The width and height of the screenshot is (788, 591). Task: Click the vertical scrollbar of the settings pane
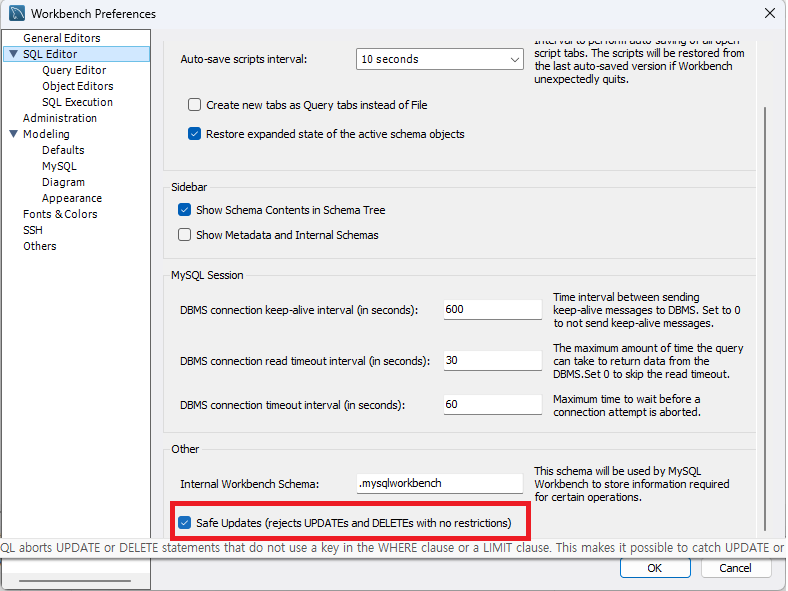tap(765, 318)
